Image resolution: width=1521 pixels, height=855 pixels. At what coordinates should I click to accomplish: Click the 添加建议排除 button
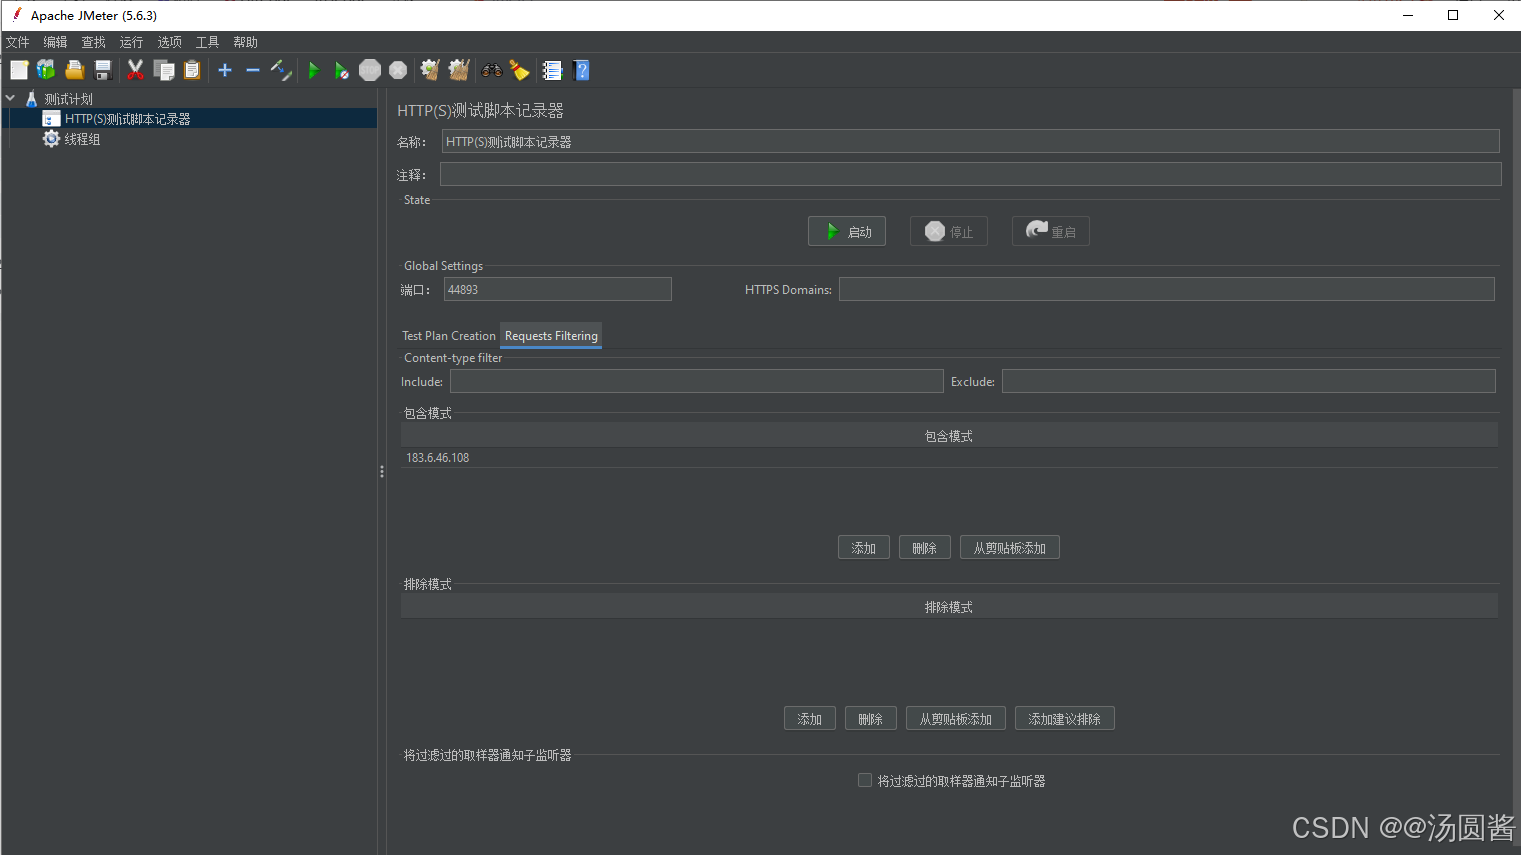pyautogui.click(x=1065, y=719)
